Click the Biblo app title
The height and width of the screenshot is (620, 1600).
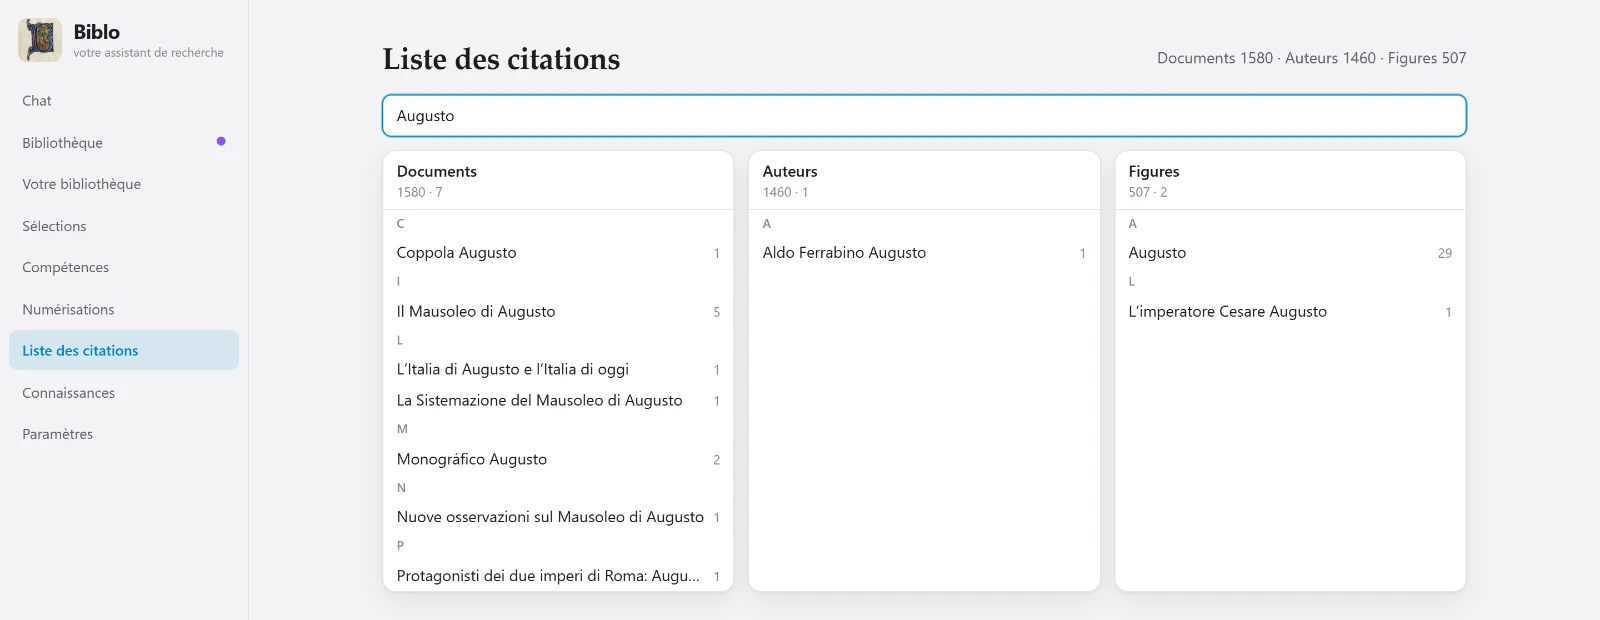(x=97, y=32)
